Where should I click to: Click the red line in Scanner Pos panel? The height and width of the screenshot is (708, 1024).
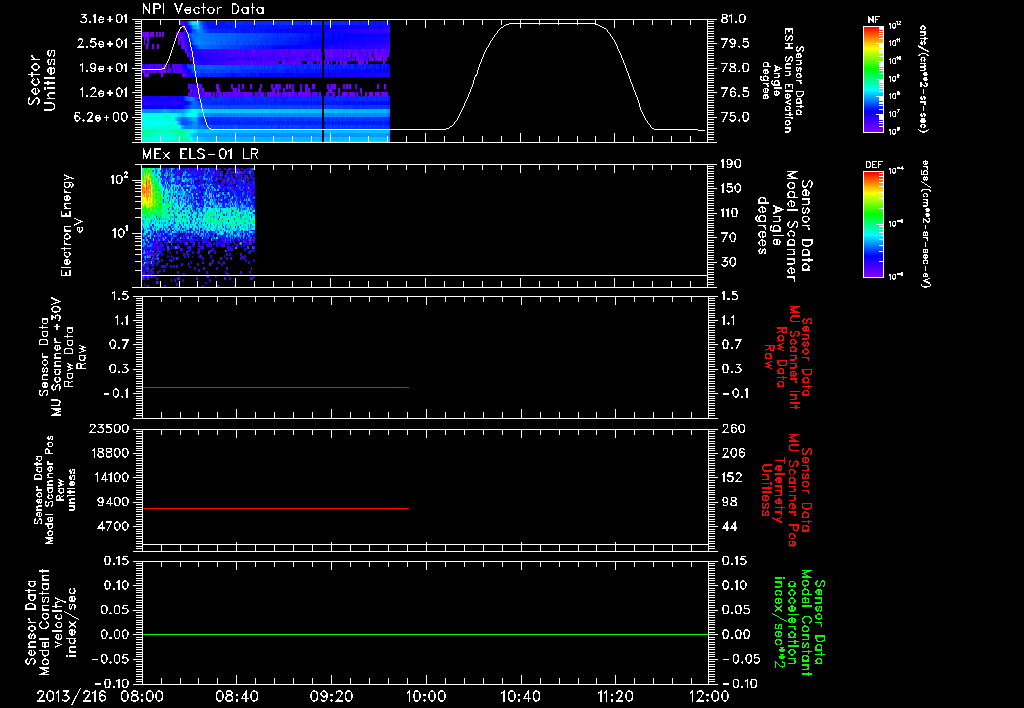click(x=275, y=508)
